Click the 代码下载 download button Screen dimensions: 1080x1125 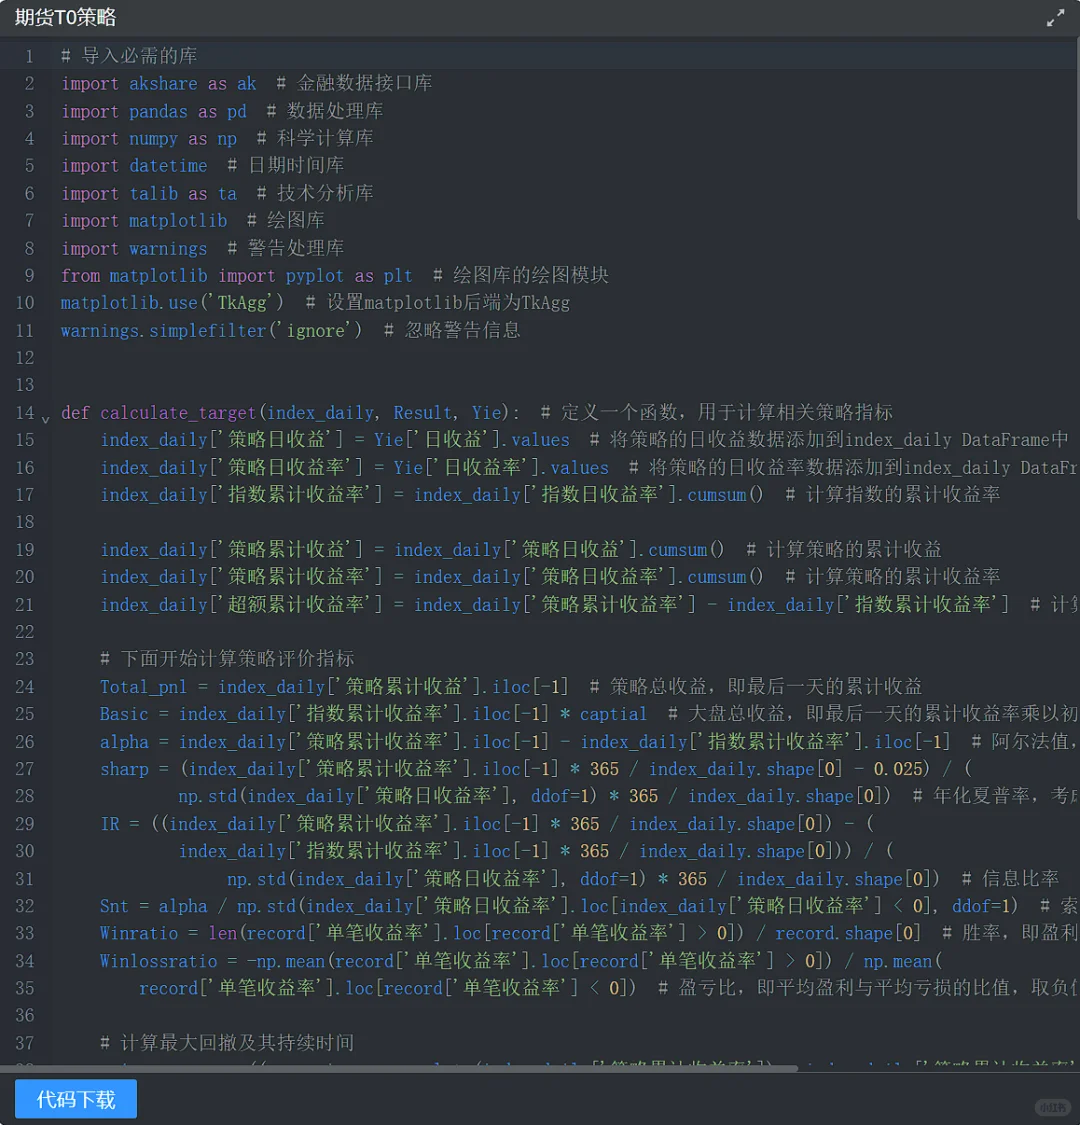pyautogui.click(x=75, y=1097)
